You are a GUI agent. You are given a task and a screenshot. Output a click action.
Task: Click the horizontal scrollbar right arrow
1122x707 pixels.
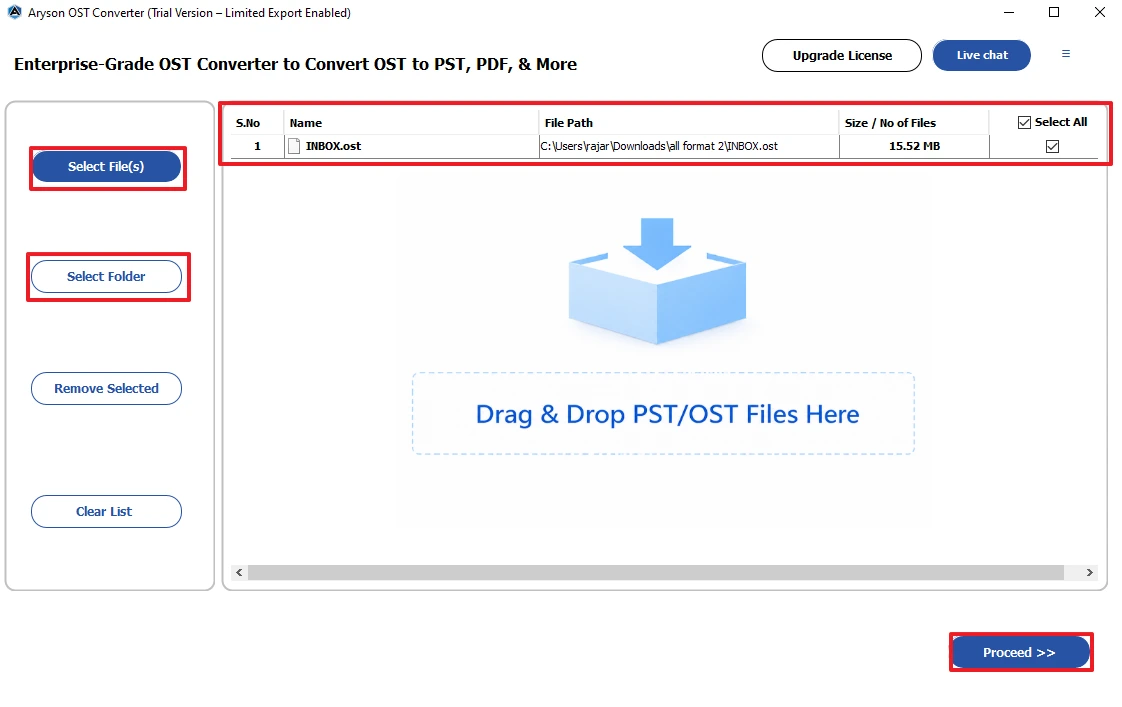pyautogui.click(x=1089, y=572)
